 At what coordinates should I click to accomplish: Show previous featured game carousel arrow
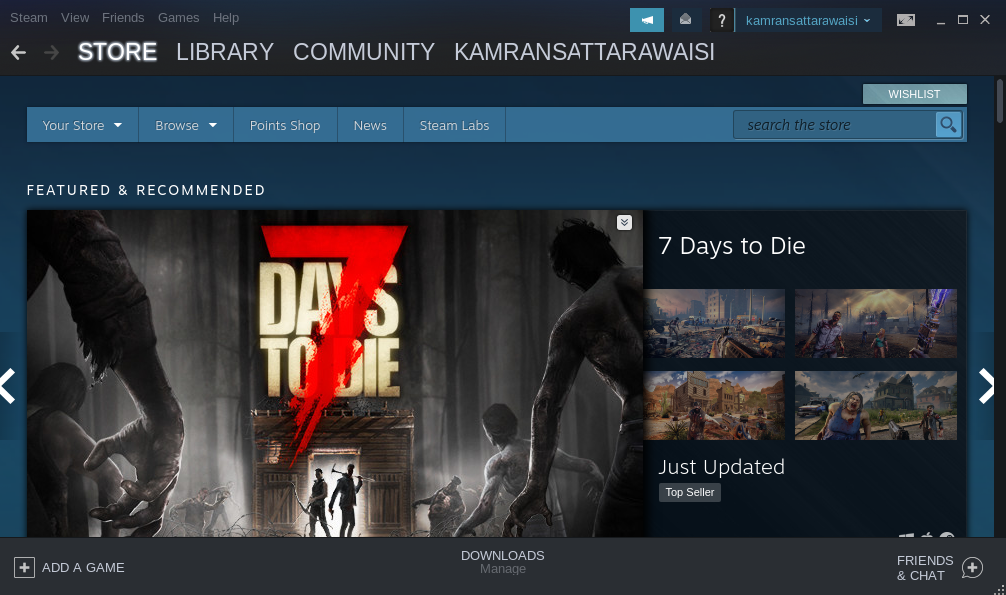[x=8, y=386]
